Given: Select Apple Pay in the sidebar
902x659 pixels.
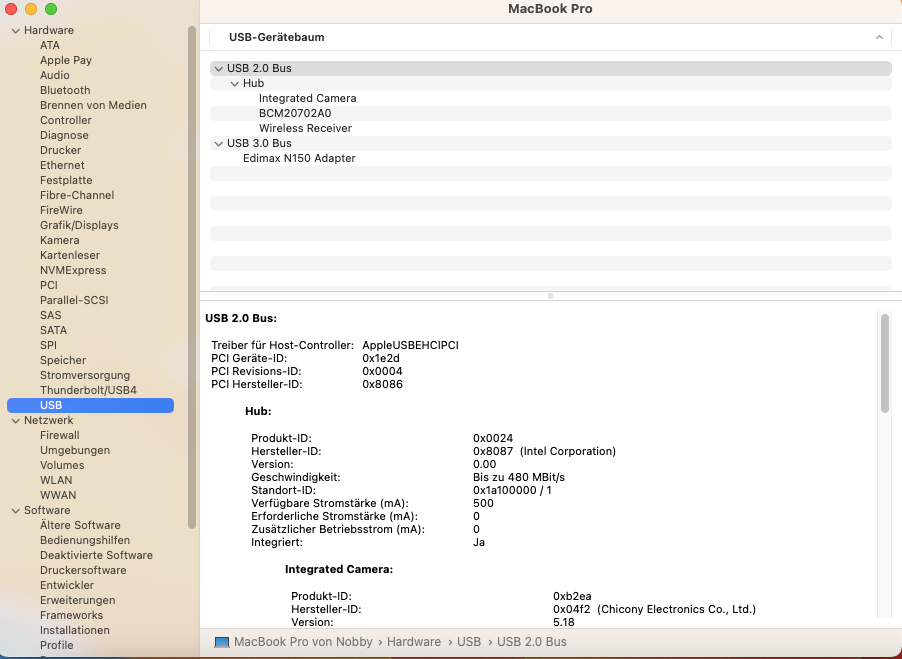Looking at the screenshot, I should (66, 60).
